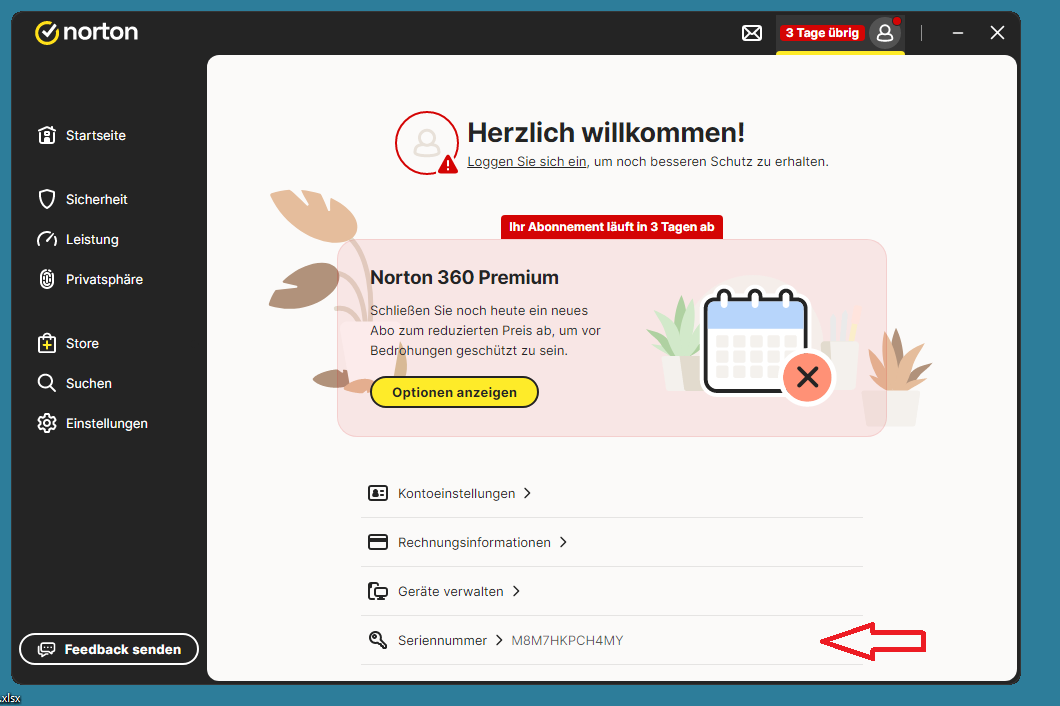Expand the Kontoeinstellungen chevron
This screenshot has height=706, width=1060.
(x=527, y=493)
